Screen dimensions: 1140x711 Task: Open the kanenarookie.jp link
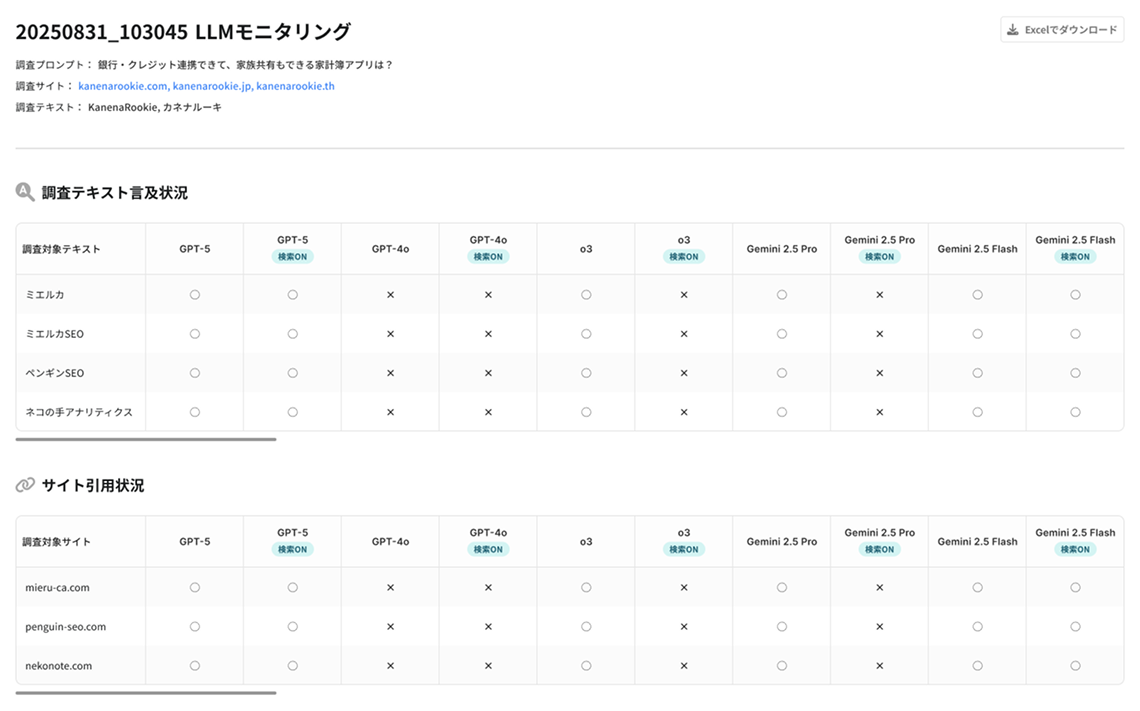[212, 86]
